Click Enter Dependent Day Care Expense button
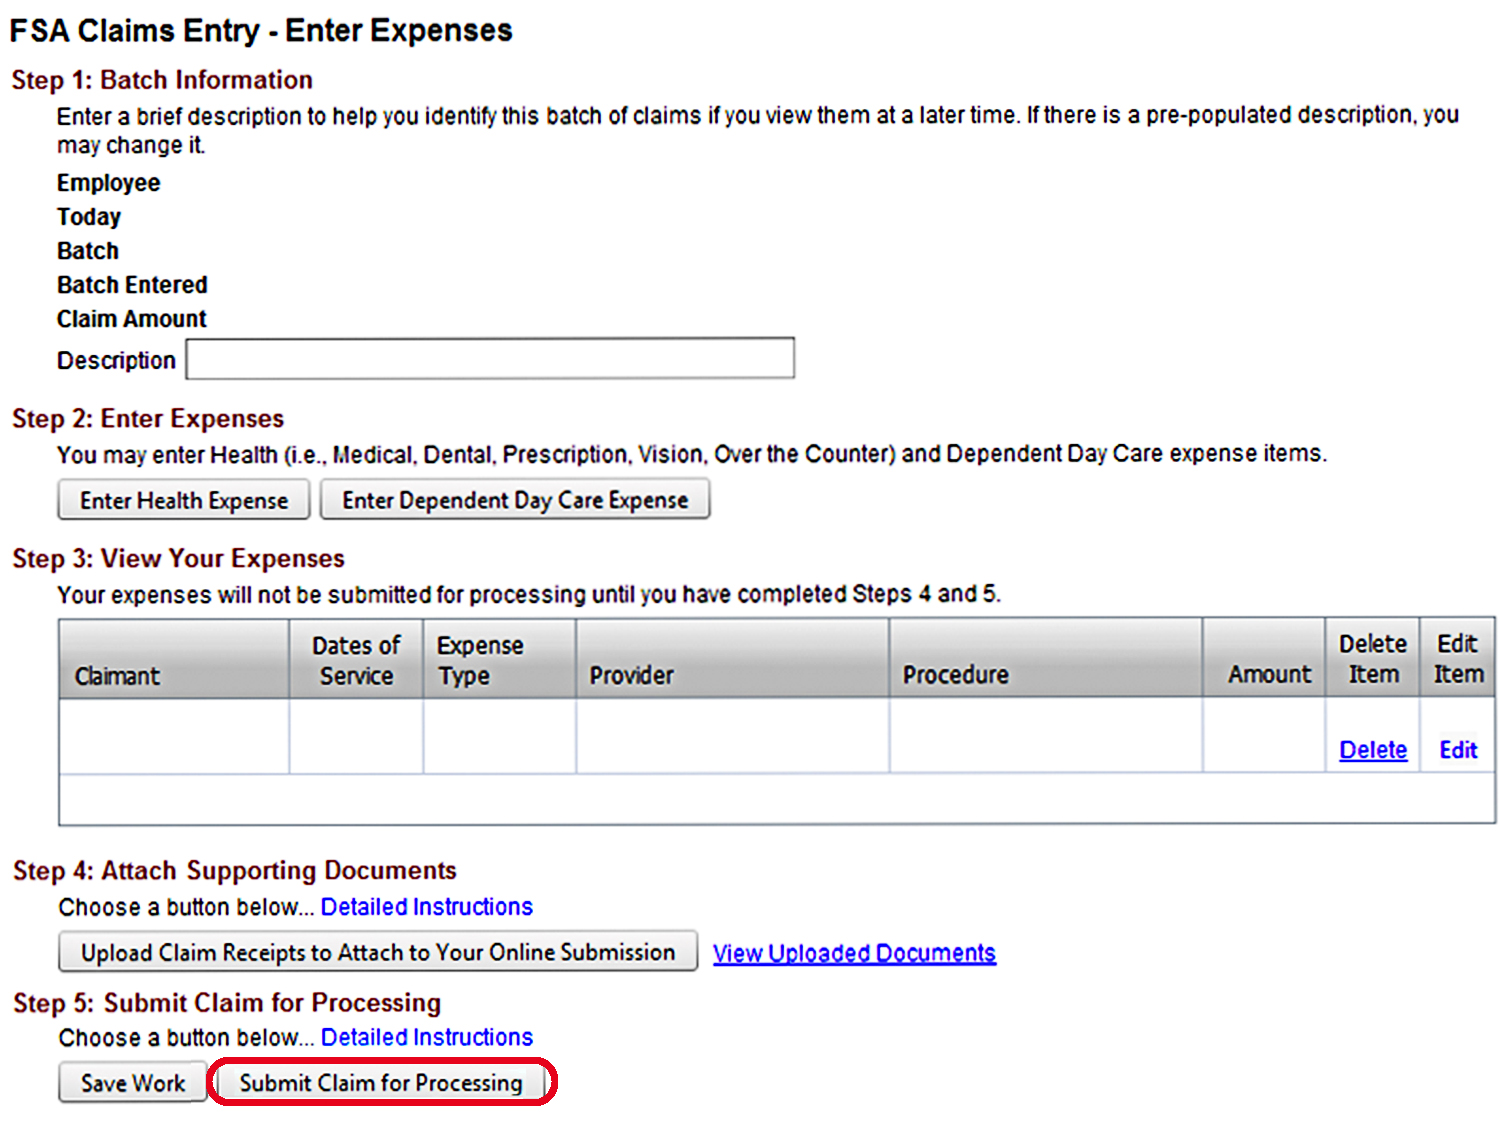This screenshot has height=1128, width=1500. [515, 499]
